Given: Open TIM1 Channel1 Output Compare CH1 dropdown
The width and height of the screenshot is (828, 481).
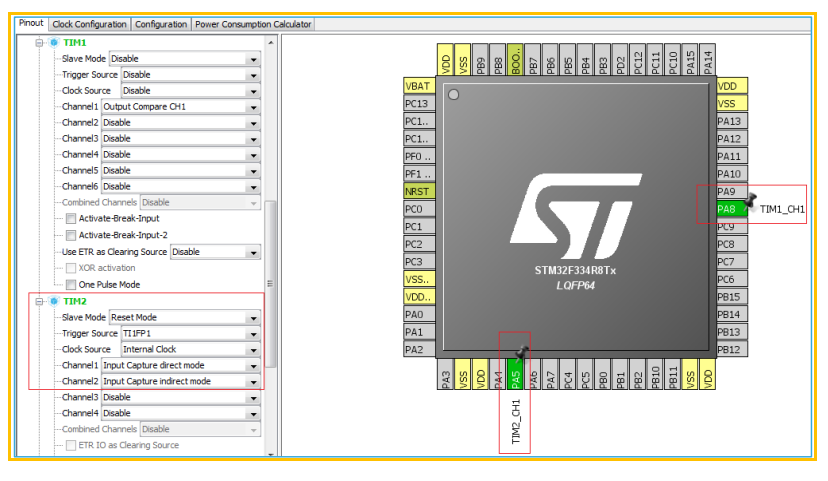Looking at the screenshot, I should click(x=181, y=107).
